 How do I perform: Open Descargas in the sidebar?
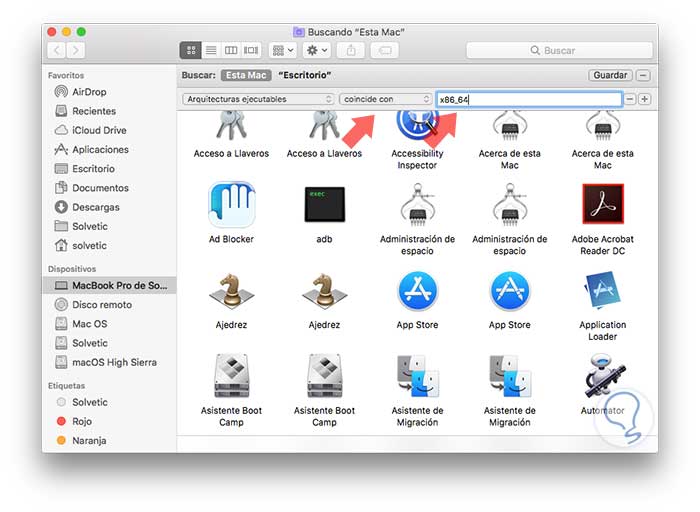pyautogui.click(x=96, y=207)
